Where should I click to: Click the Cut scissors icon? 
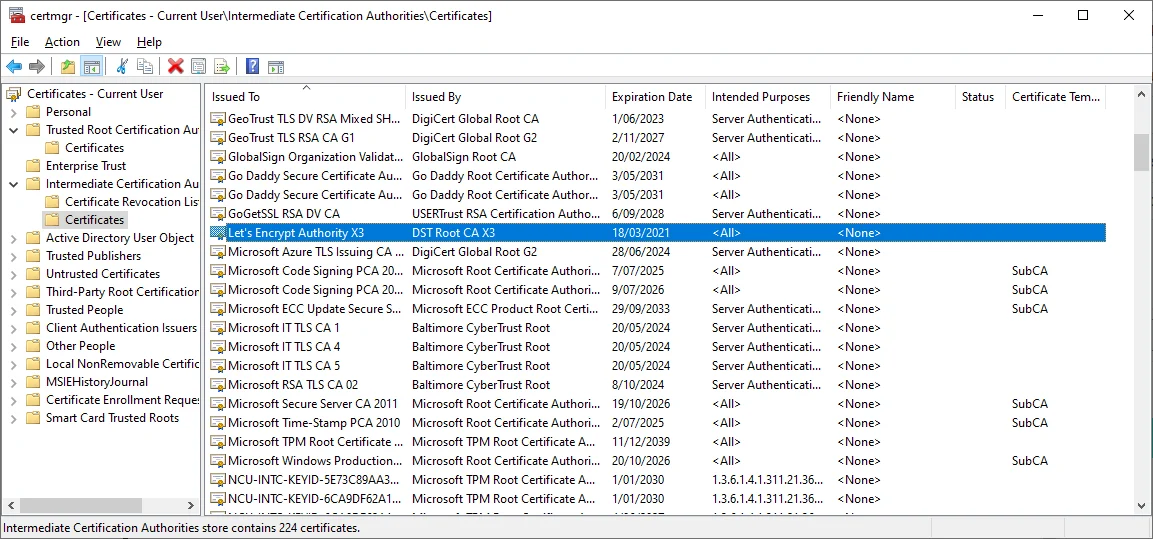click(x=122, y=67)
